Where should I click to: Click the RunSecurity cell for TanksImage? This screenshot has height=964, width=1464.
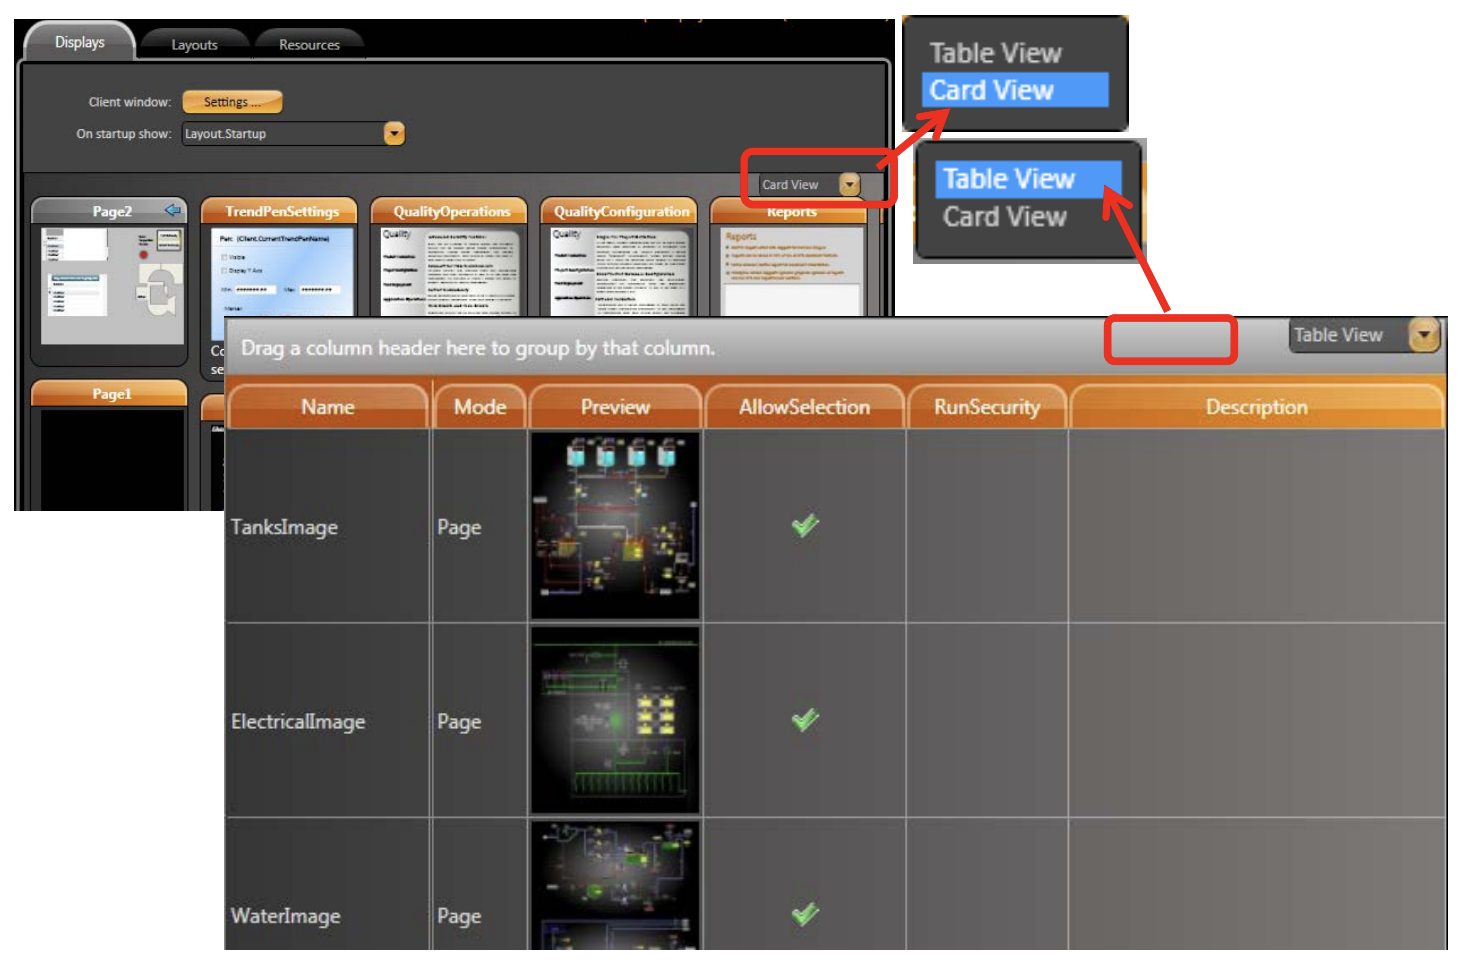coord(987,527)
